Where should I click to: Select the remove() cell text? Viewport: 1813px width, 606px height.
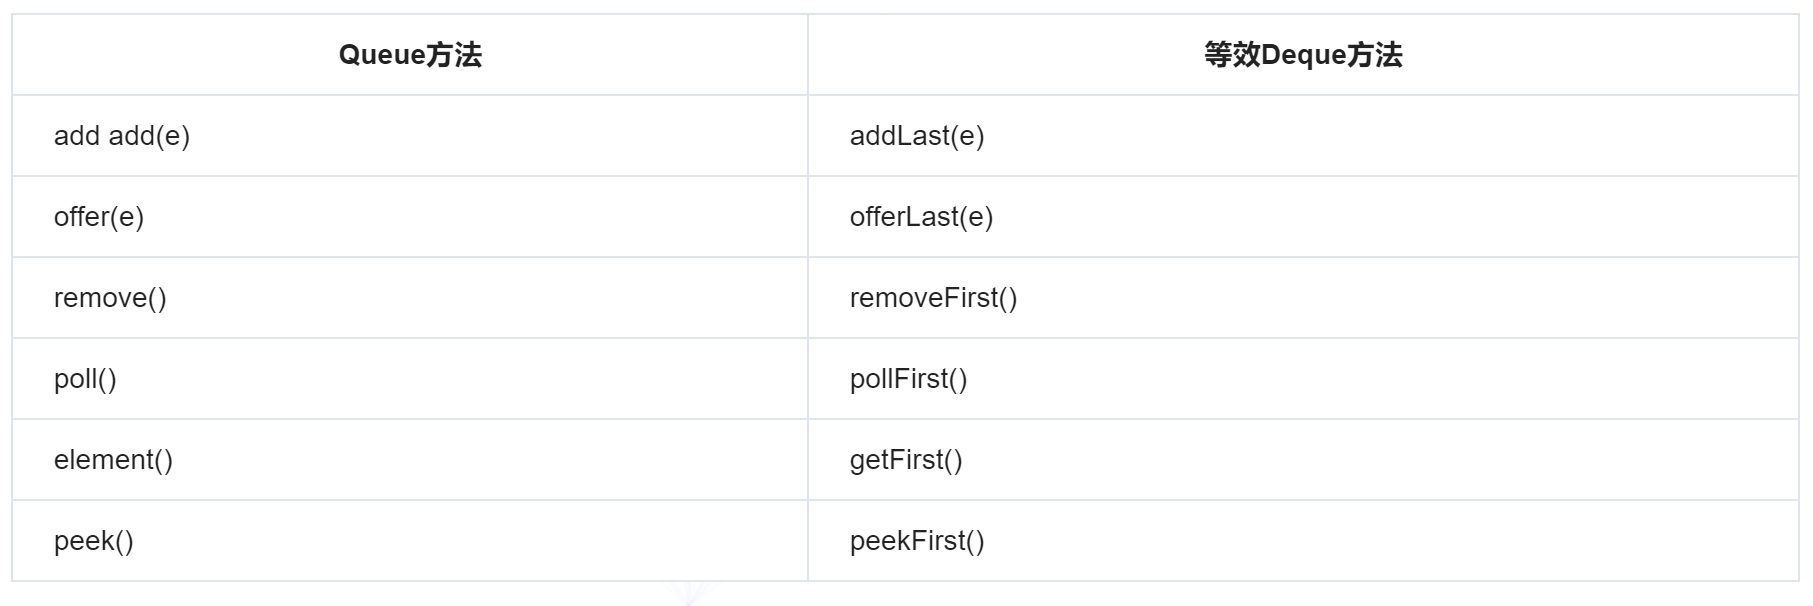(x=110, y=298)
